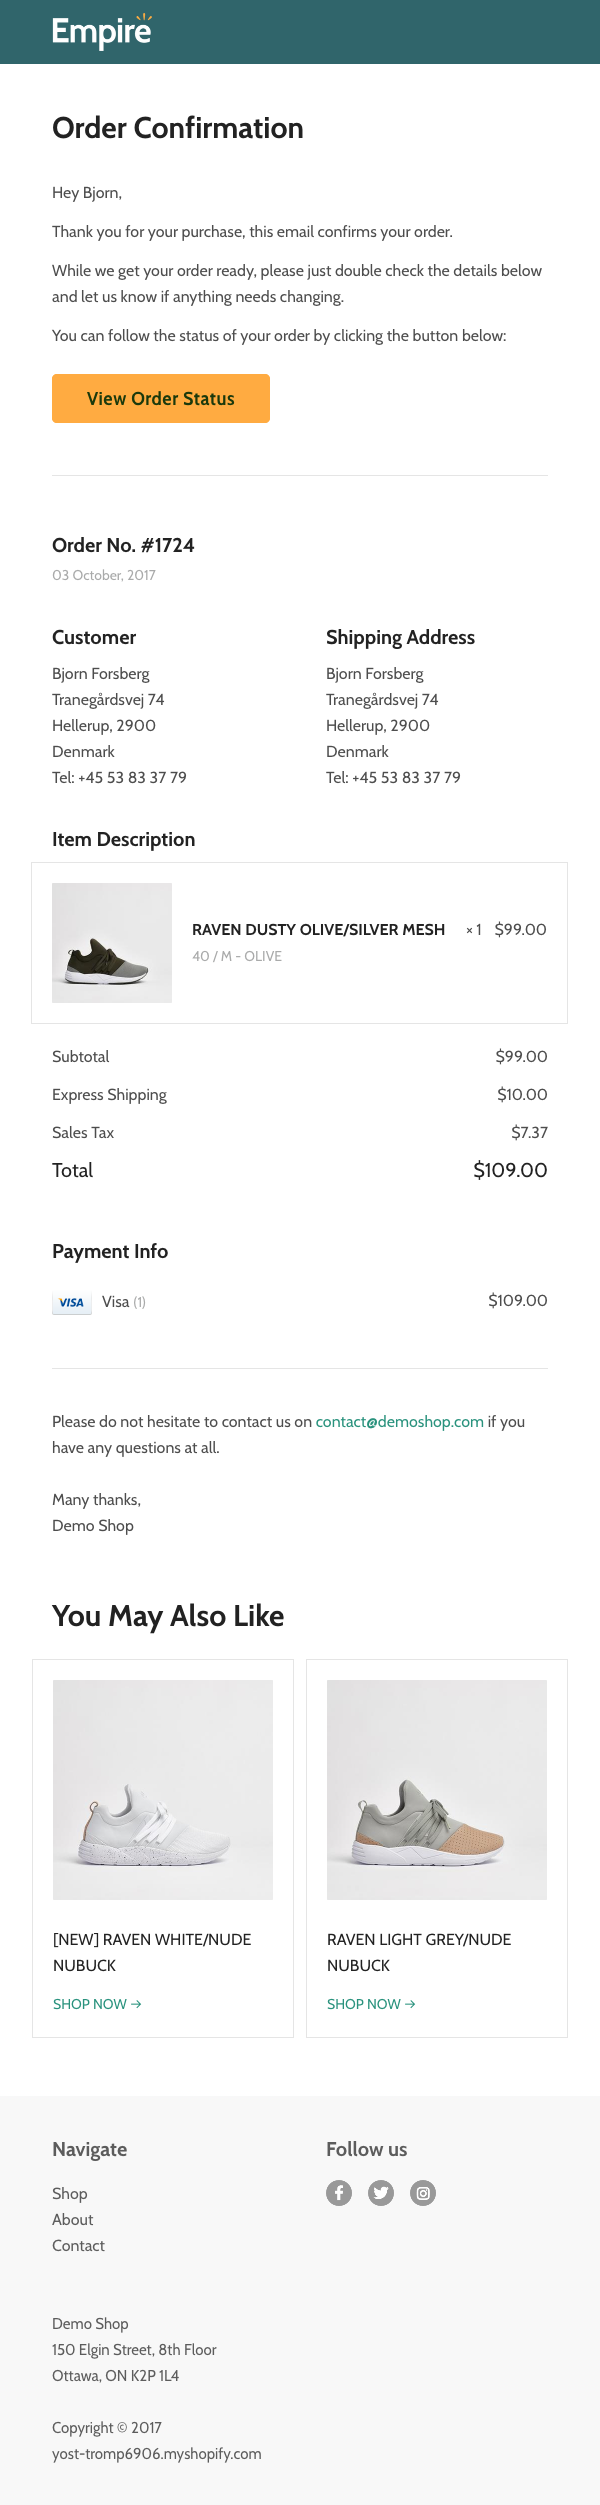600x2505 pixels.
Task: Open the Facebook icon under Follow us
Action: 339,2193
